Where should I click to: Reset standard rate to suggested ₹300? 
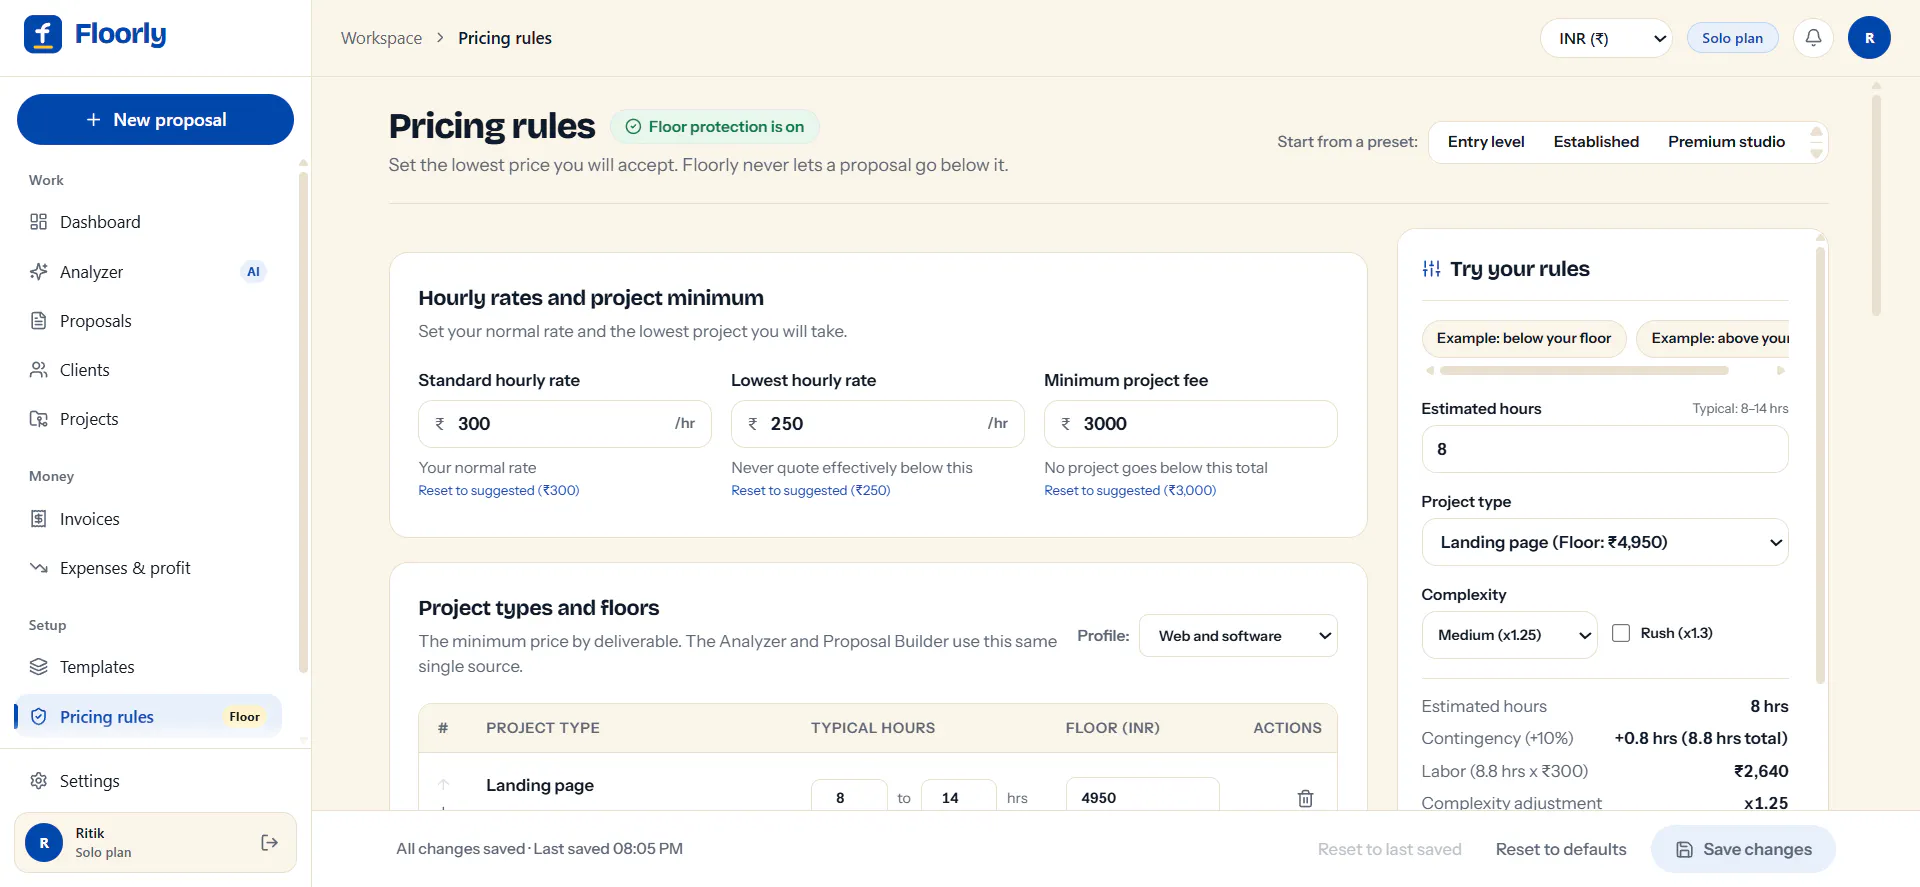click(499, 491)
